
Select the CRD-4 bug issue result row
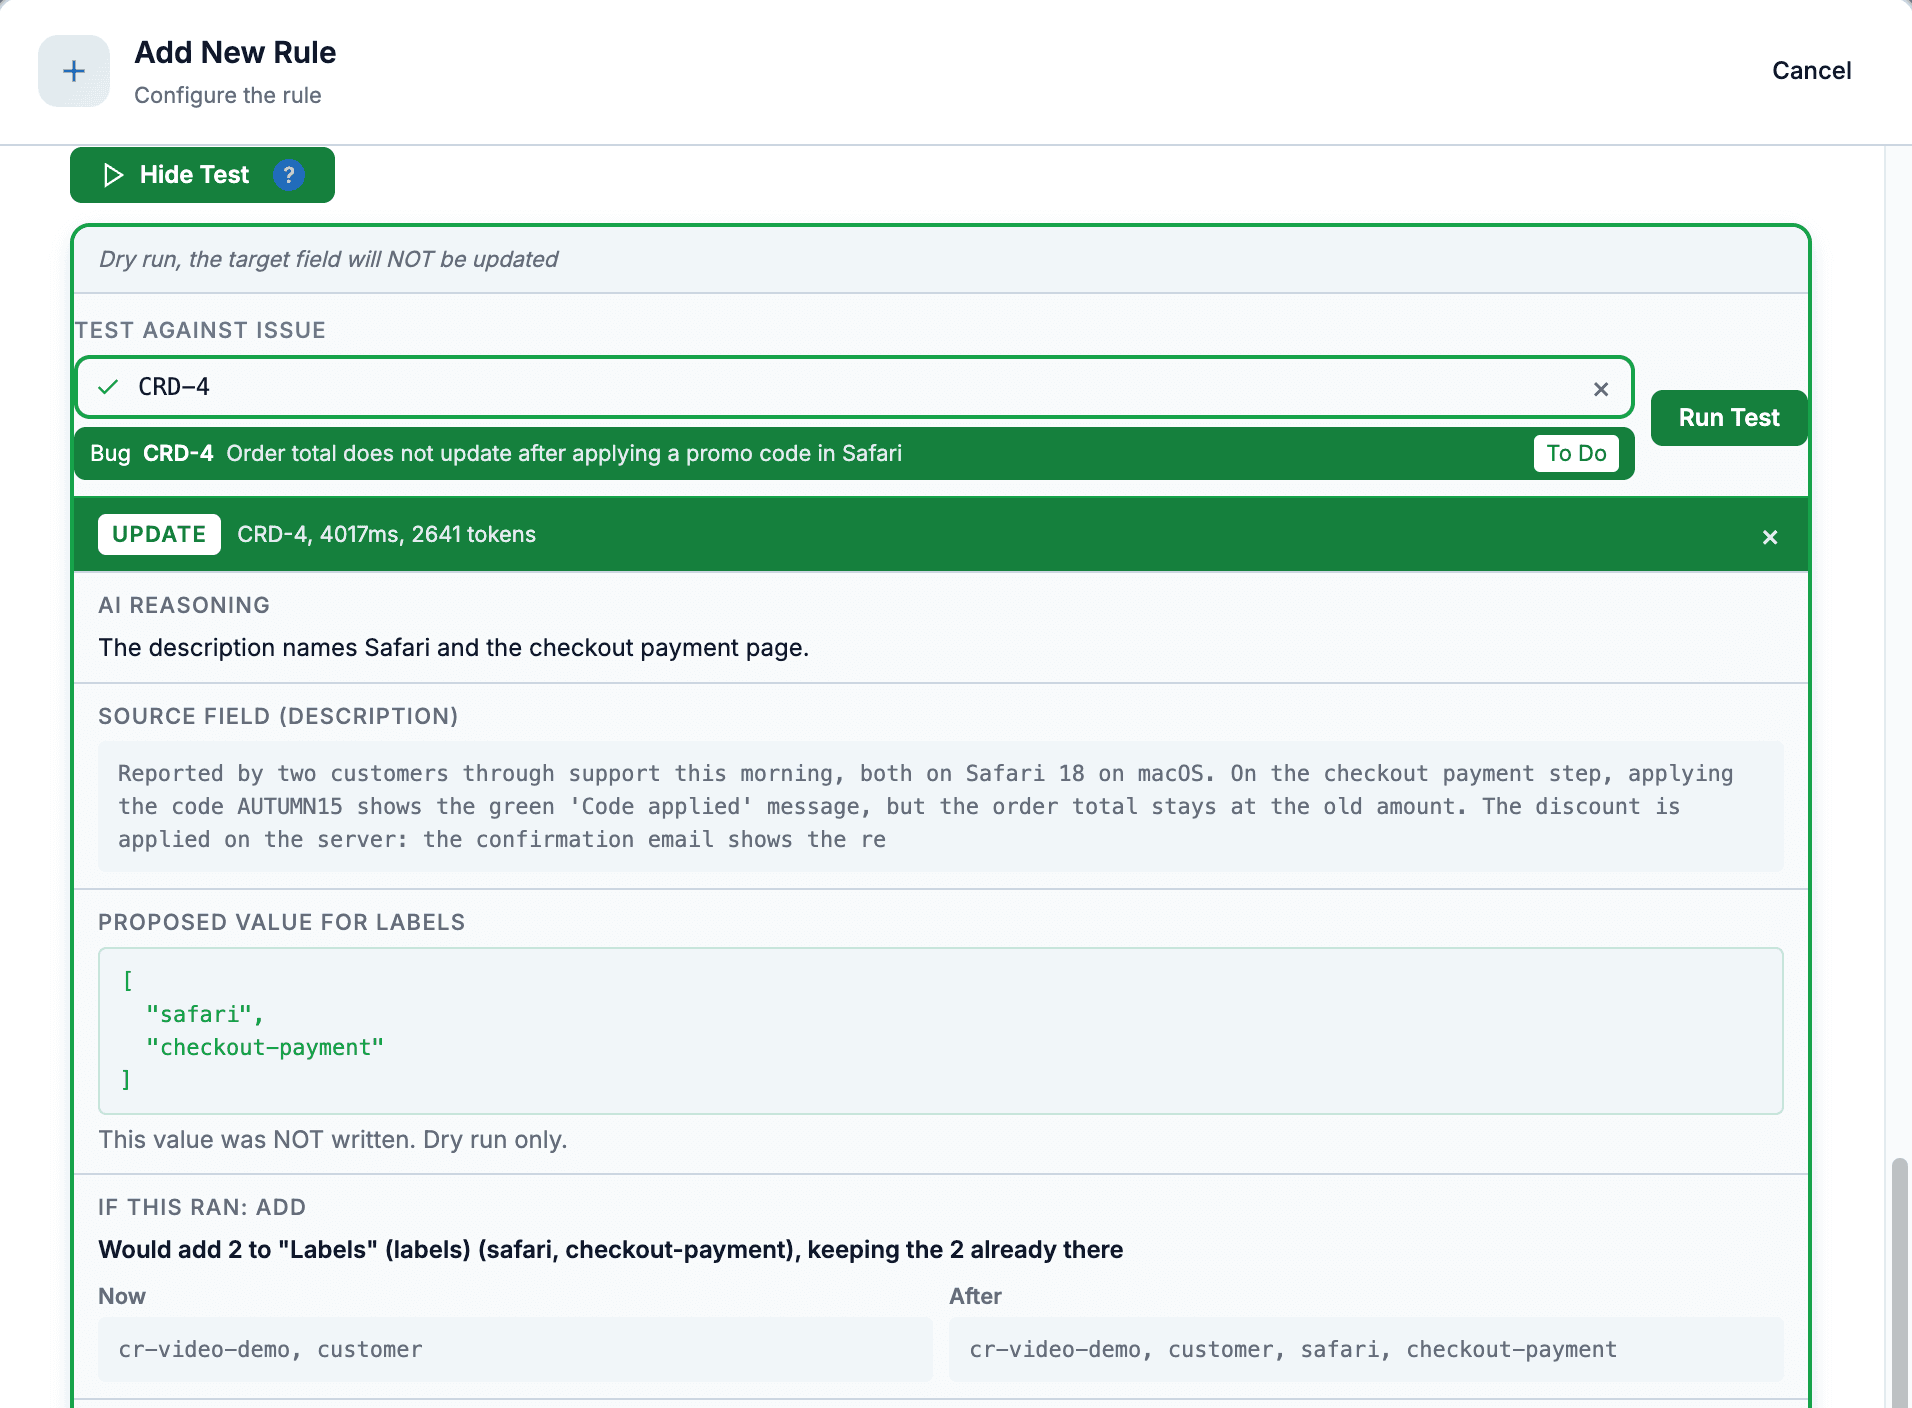(854, 454)
